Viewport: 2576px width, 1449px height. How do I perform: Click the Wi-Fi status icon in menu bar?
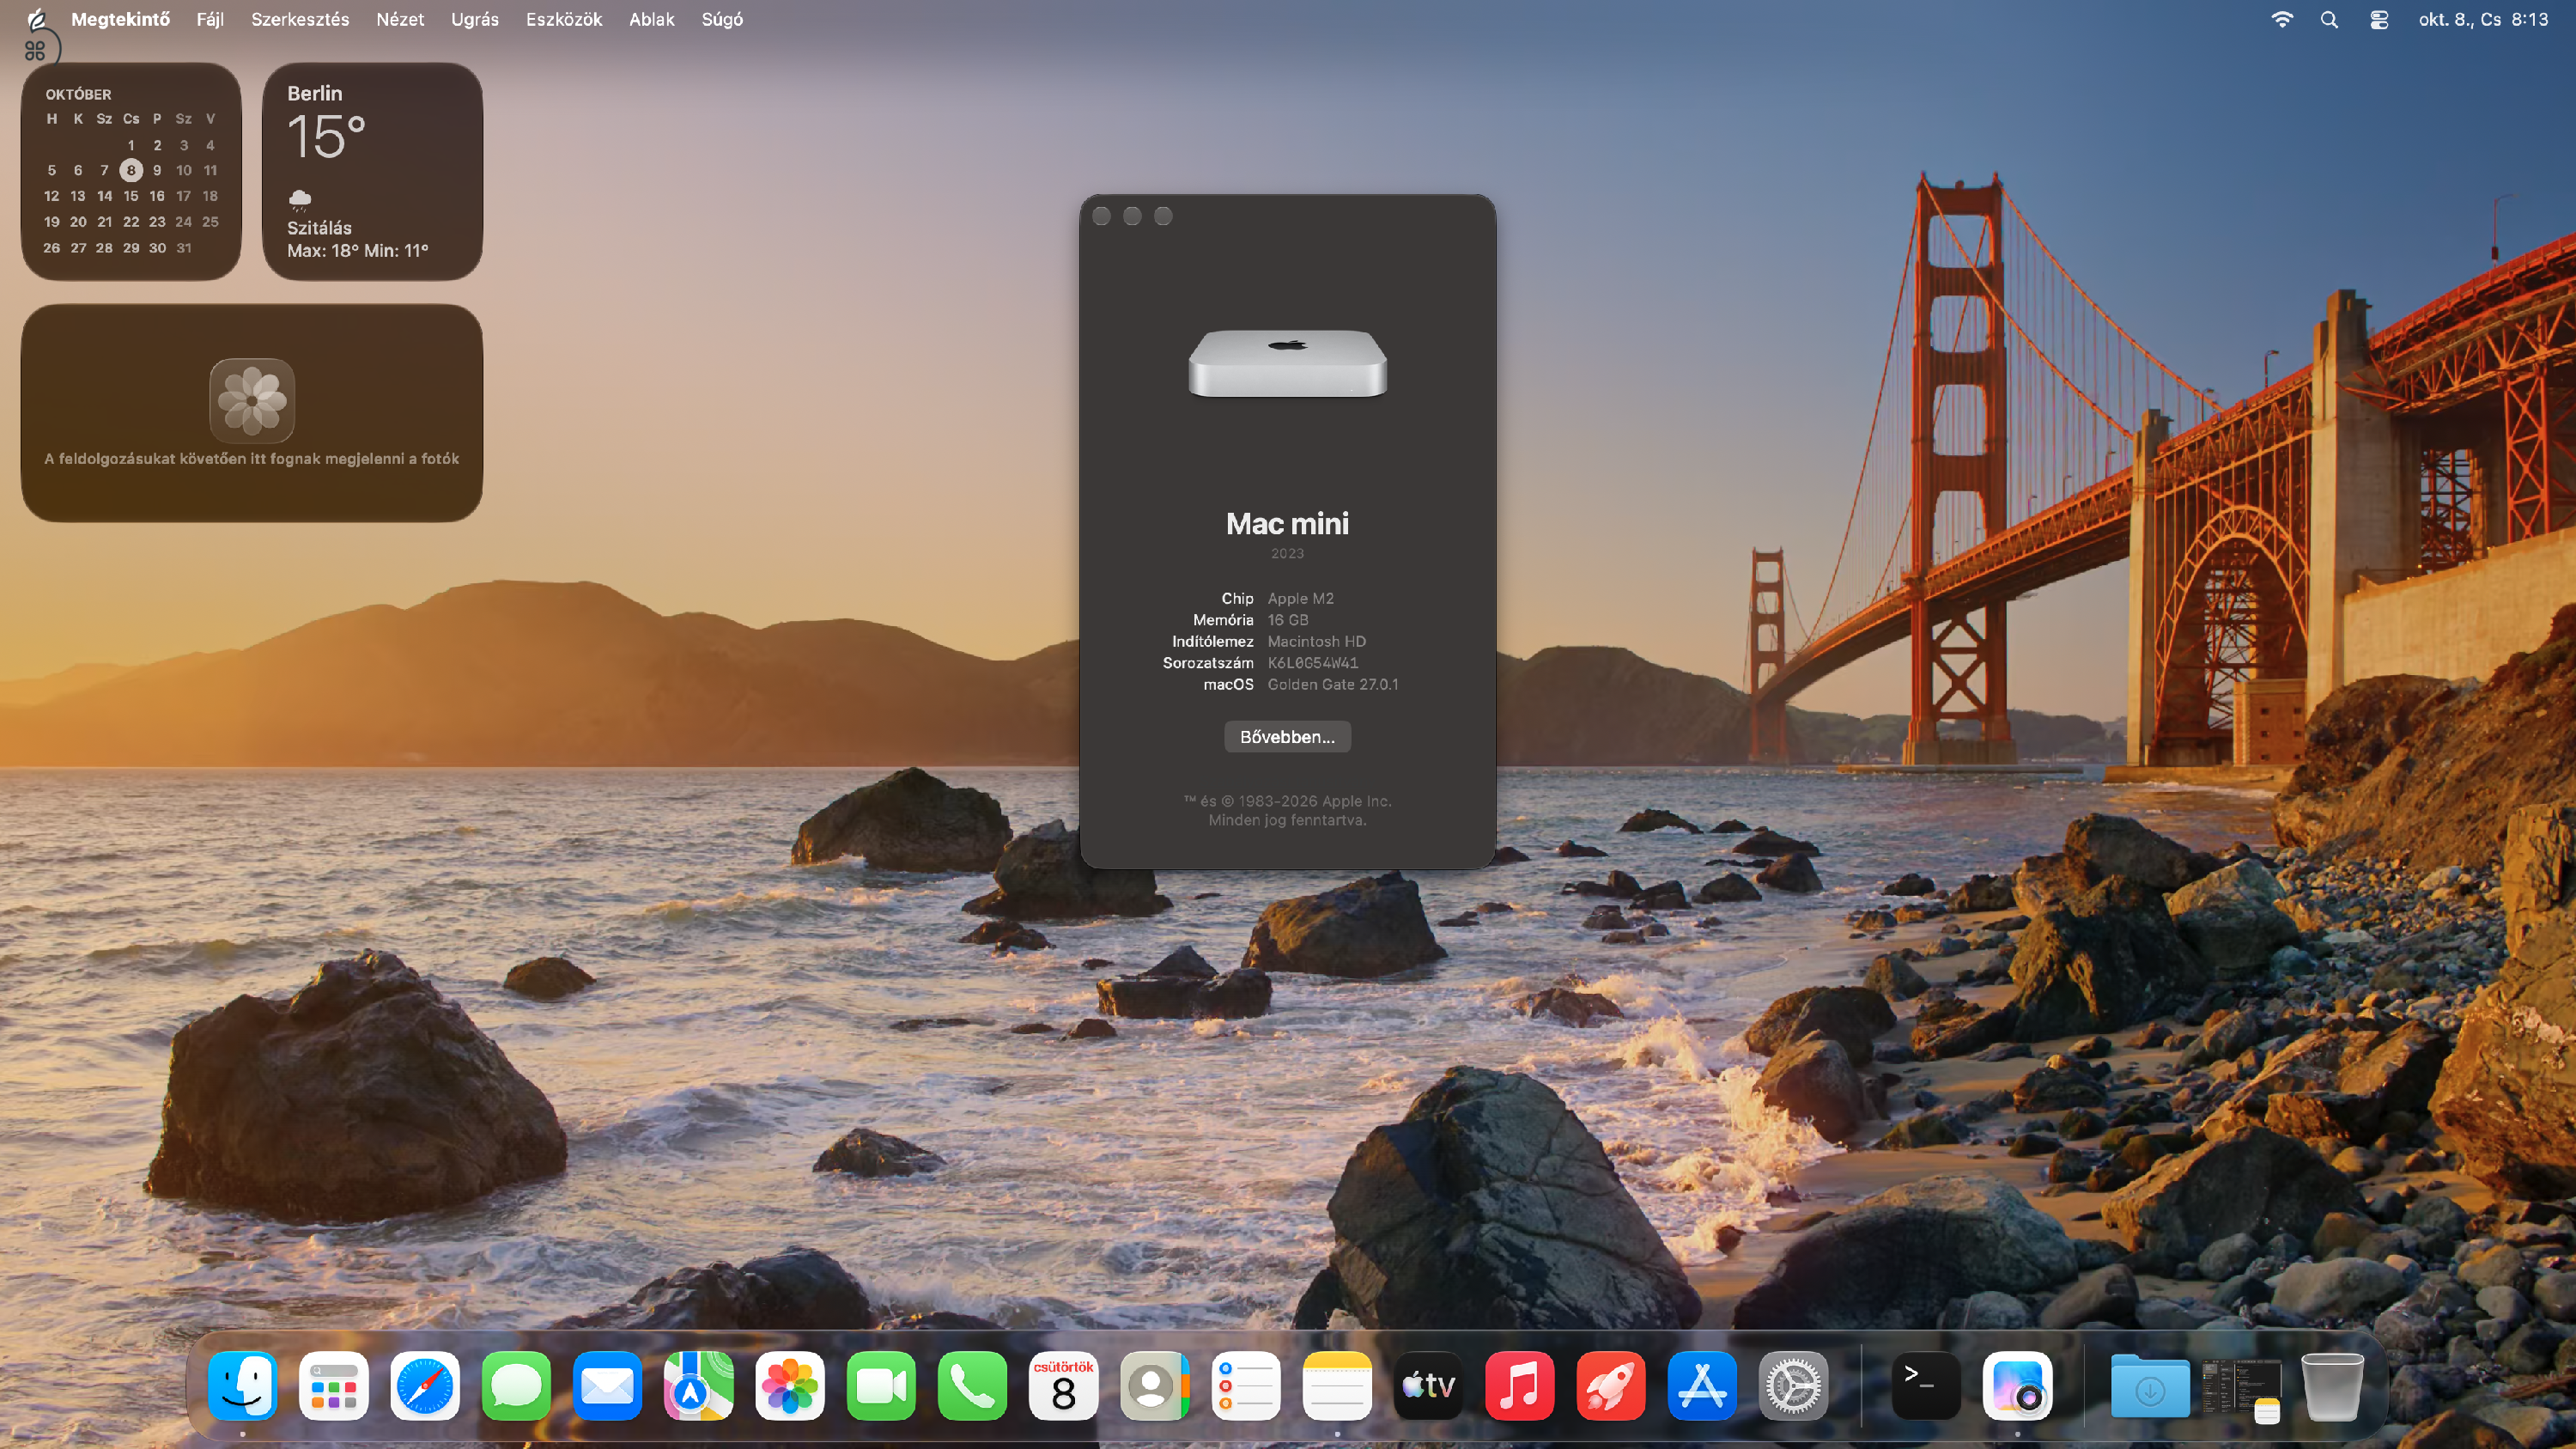[2282, 20]
